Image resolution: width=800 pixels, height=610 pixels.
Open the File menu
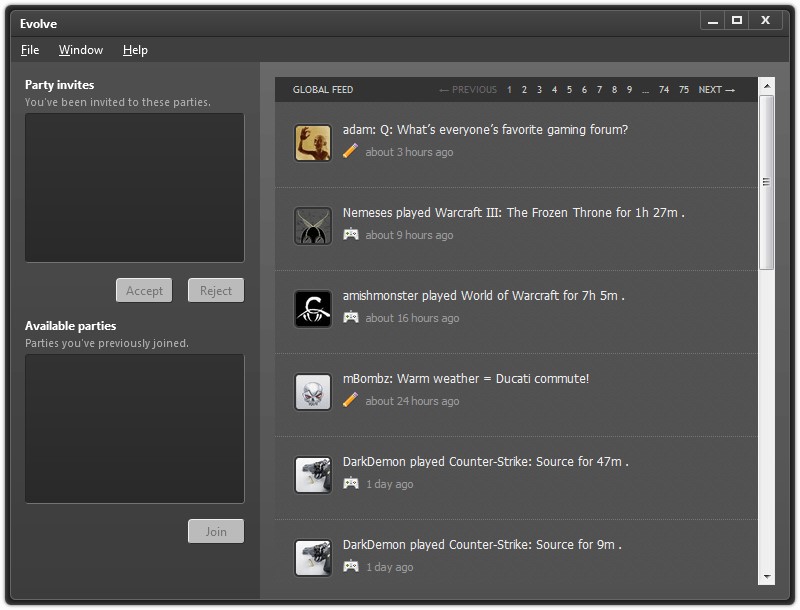(30, 50)
